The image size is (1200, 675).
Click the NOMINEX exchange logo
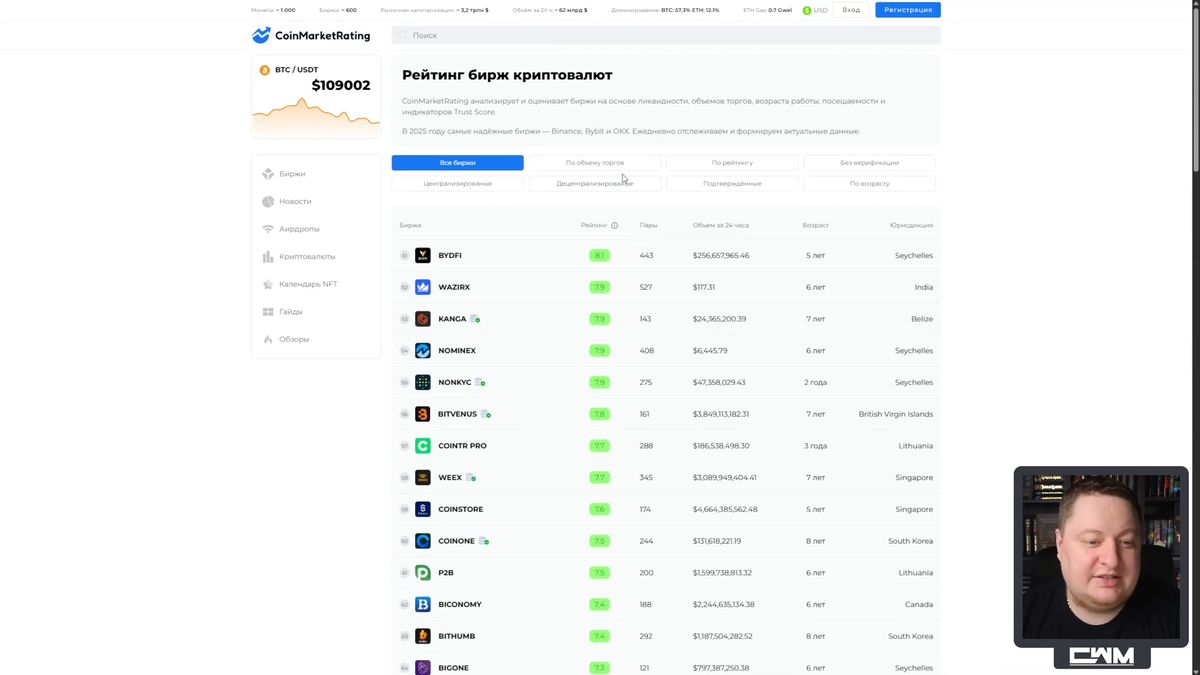click(423, 351)
